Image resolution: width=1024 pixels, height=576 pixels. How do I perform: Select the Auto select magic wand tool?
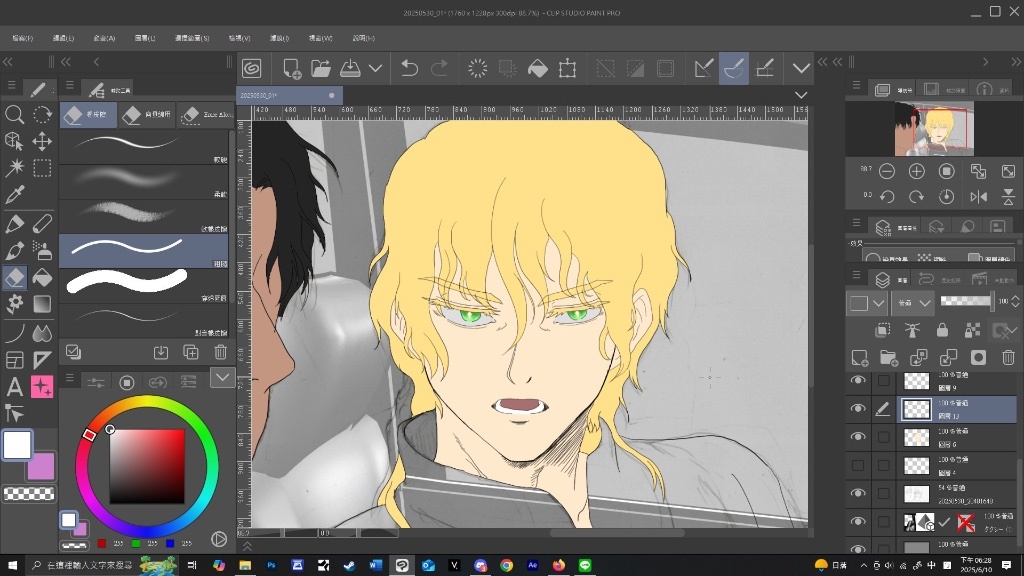(x=14, y=168)
